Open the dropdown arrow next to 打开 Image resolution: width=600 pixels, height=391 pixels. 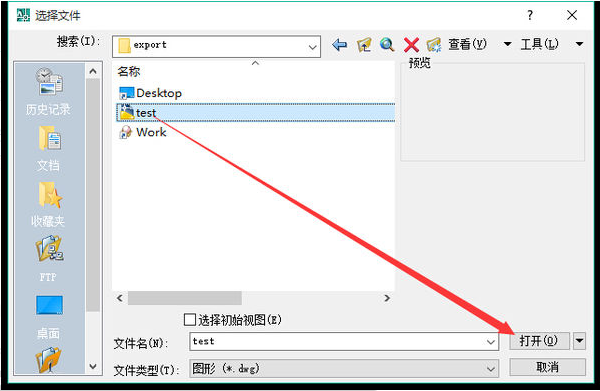[x=579, y=340]
